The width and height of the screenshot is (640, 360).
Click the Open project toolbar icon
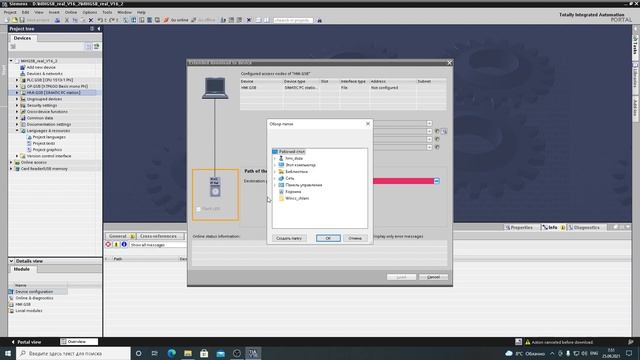point(15,20)
